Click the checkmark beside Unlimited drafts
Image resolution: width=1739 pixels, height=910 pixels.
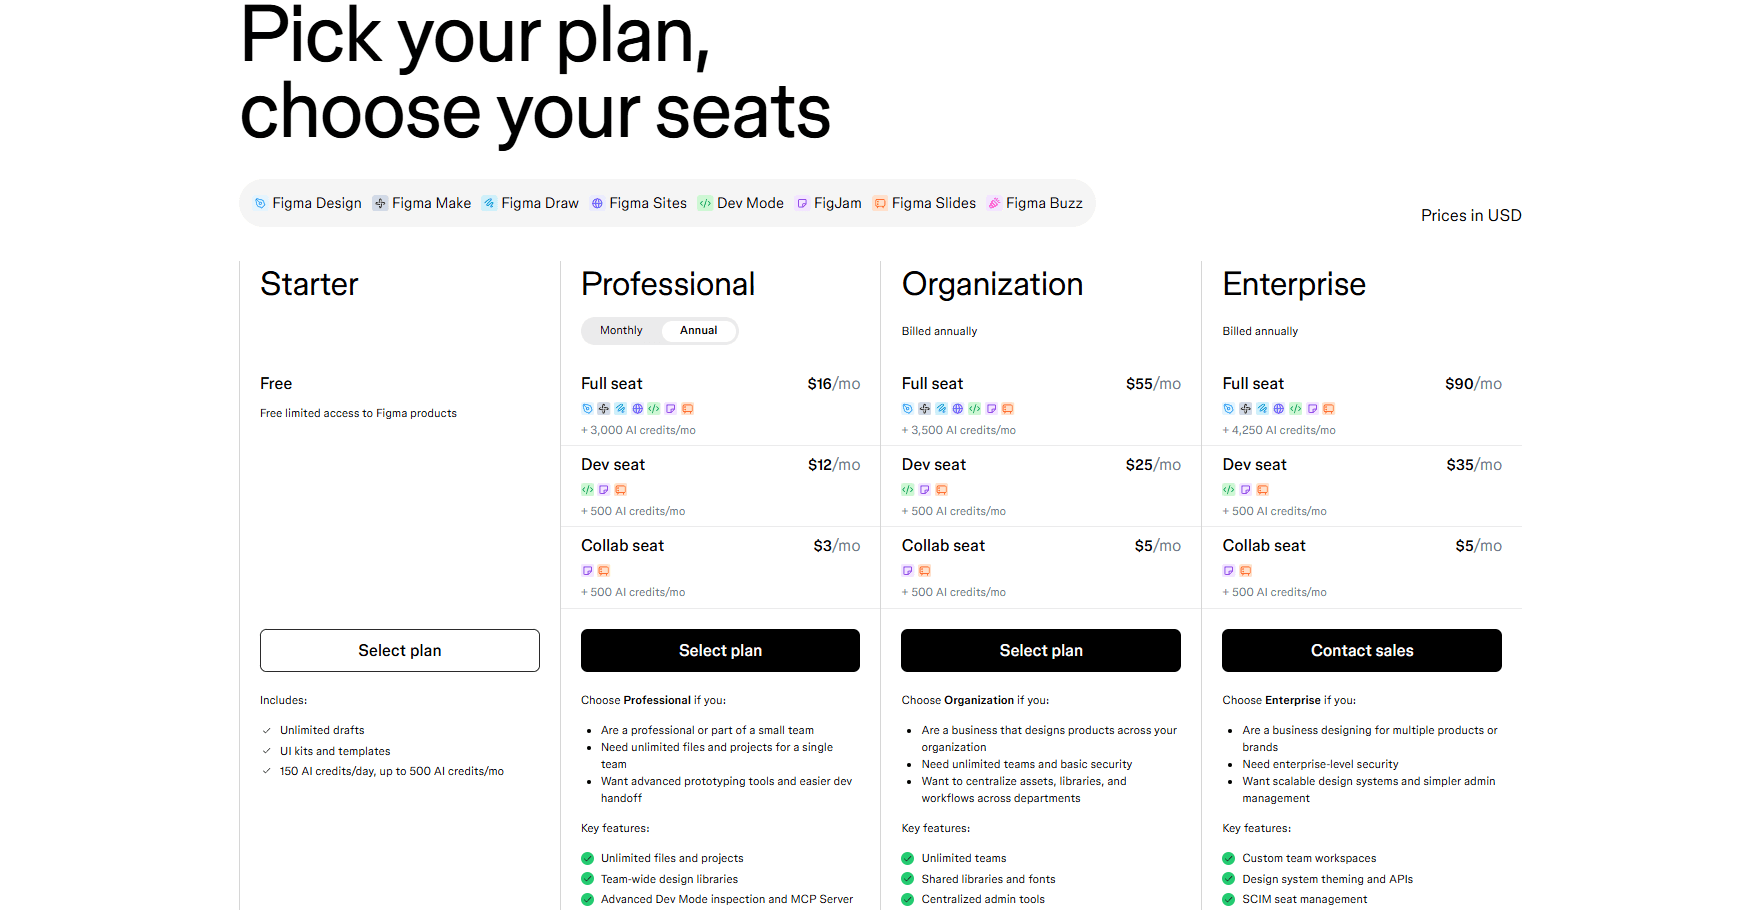[266, 730]
